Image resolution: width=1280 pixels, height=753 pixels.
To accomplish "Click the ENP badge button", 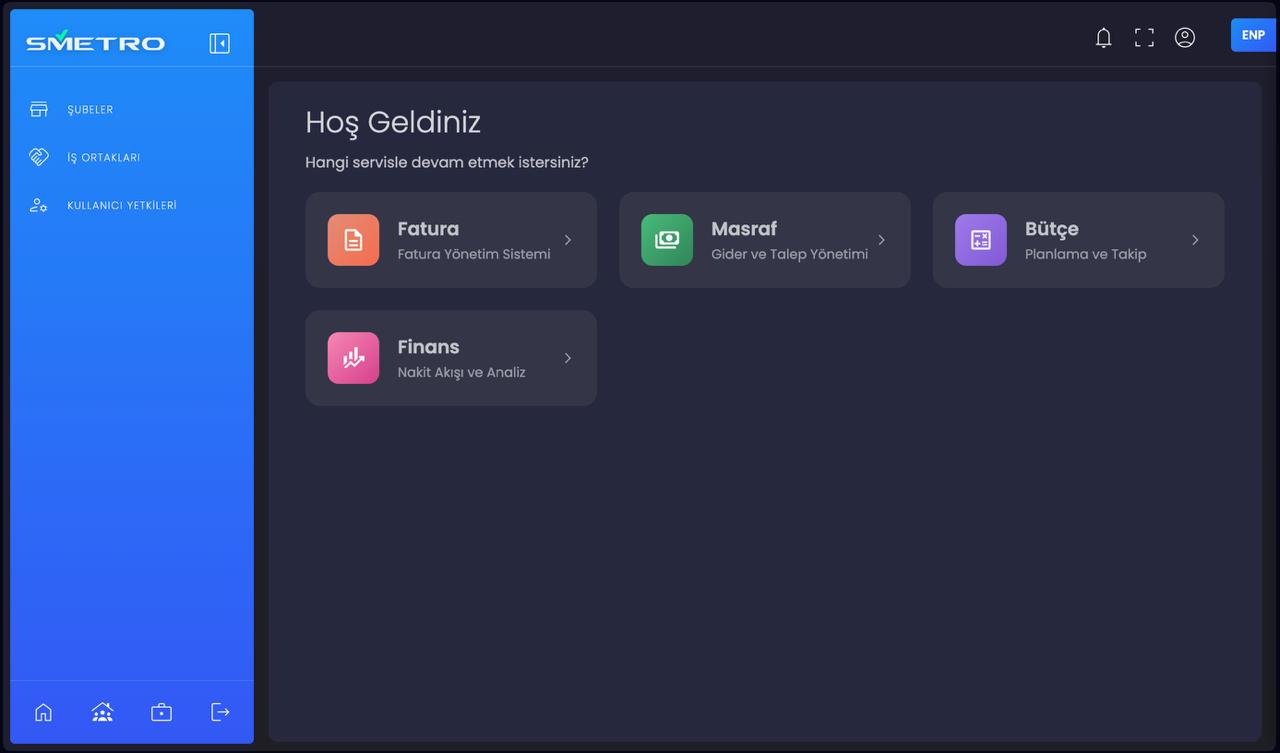I will [1253, 35].
